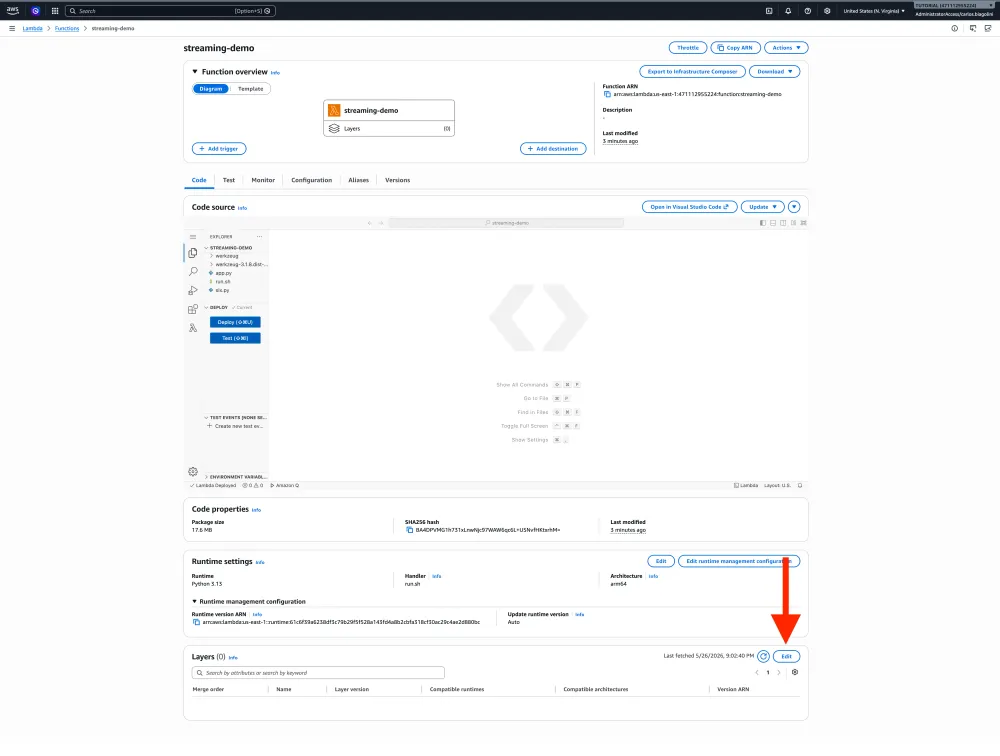Open the Lambda breadcrumb link
Screen dimensions: 1000x756
pyautogui.click(x=33, y=28)
